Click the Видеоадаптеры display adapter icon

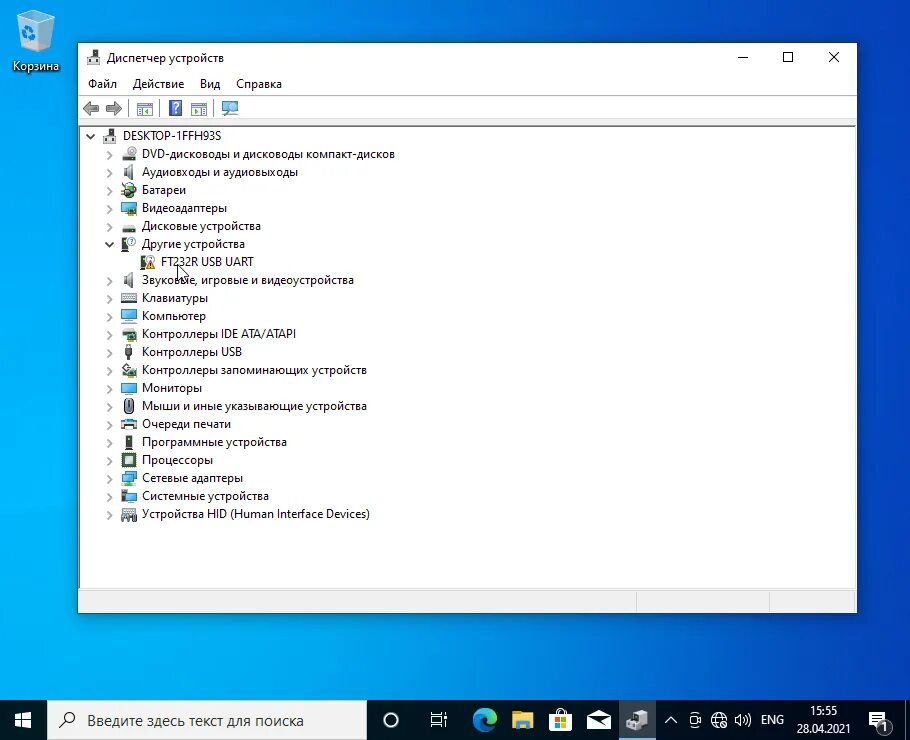pyautogui.click(x=129, y=208)
